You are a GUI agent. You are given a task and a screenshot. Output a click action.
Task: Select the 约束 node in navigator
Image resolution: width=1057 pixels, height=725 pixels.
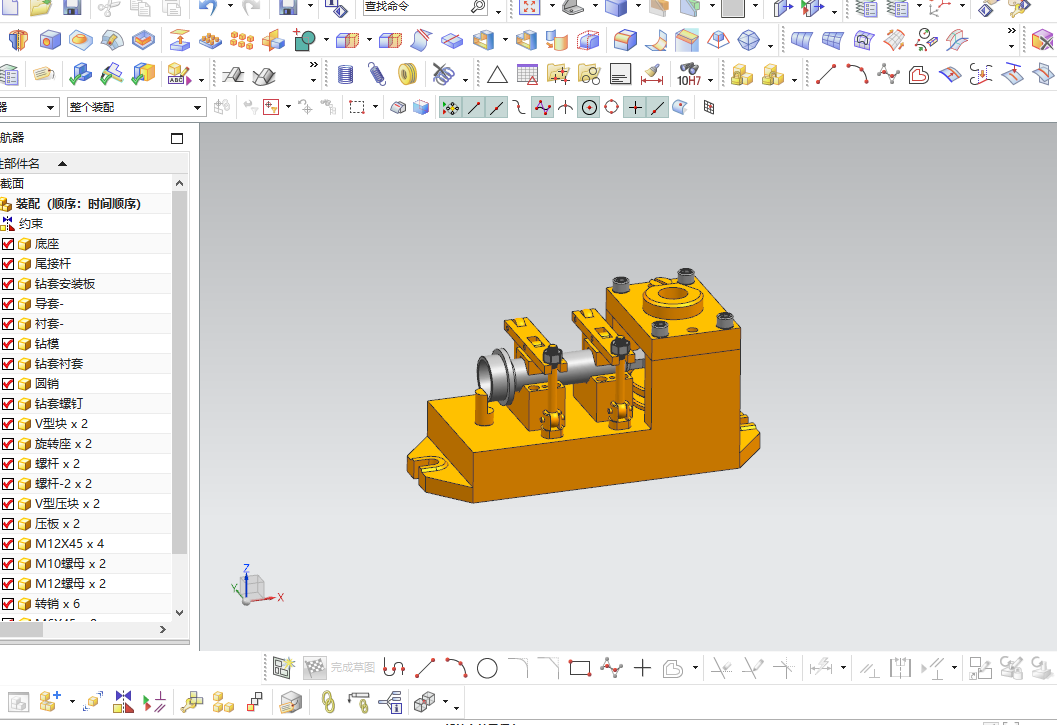click(30, 224)
